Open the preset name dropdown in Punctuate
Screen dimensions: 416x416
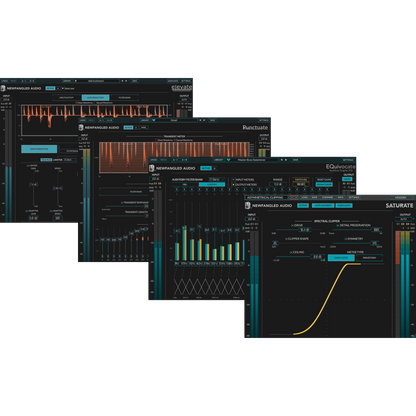click(x=175, y=120)
